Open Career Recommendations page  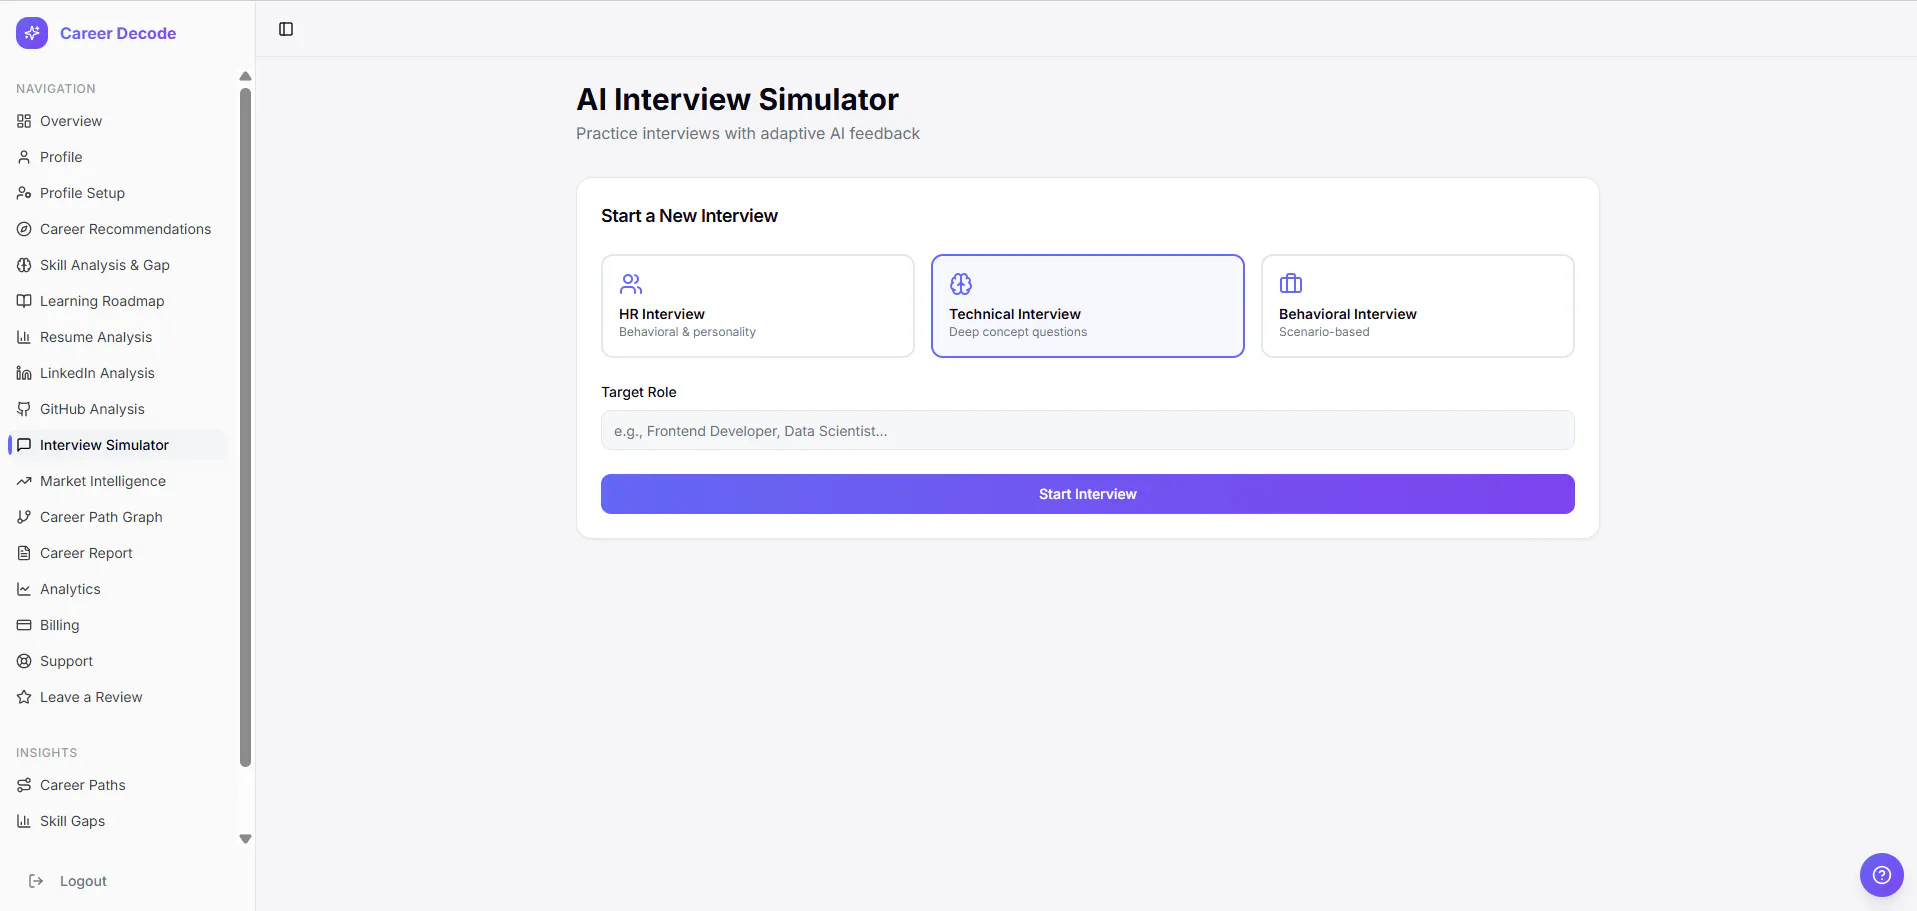[x=118, y=229]
